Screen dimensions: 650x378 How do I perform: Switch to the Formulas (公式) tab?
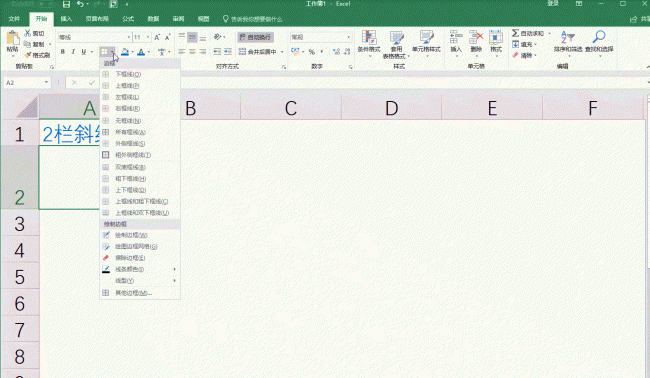(128, 19)
